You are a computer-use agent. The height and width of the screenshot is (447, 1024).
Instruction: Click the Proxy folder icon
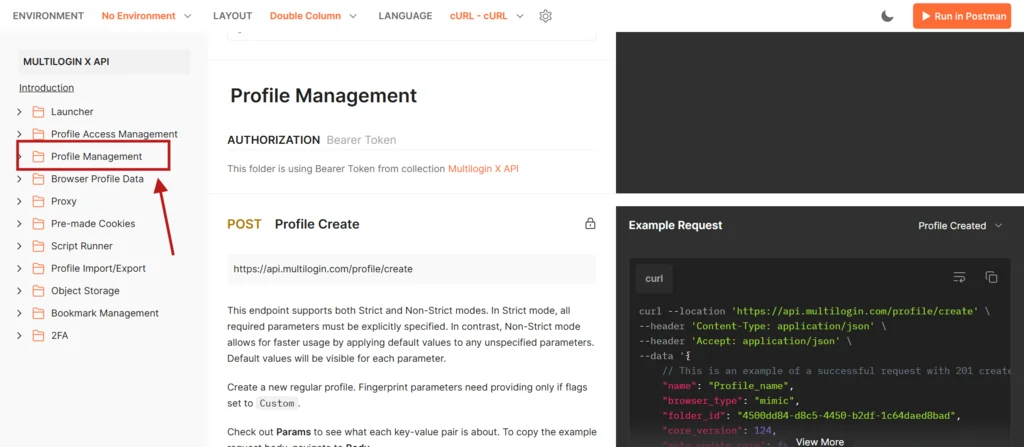[x=38, y=201]
